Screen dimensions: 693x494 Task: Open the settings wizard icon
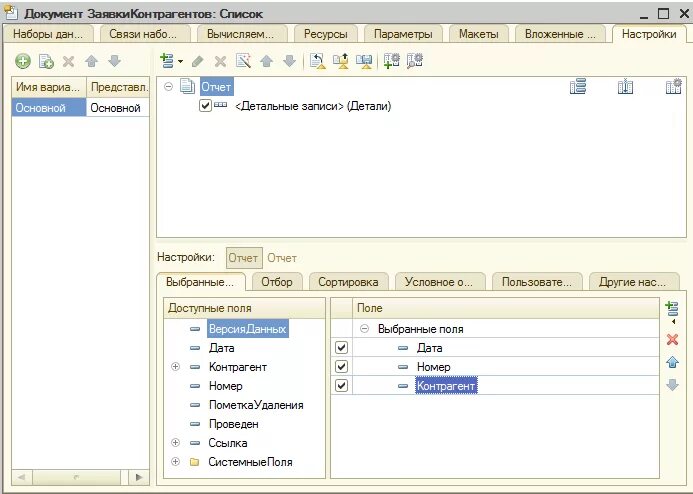244,61
